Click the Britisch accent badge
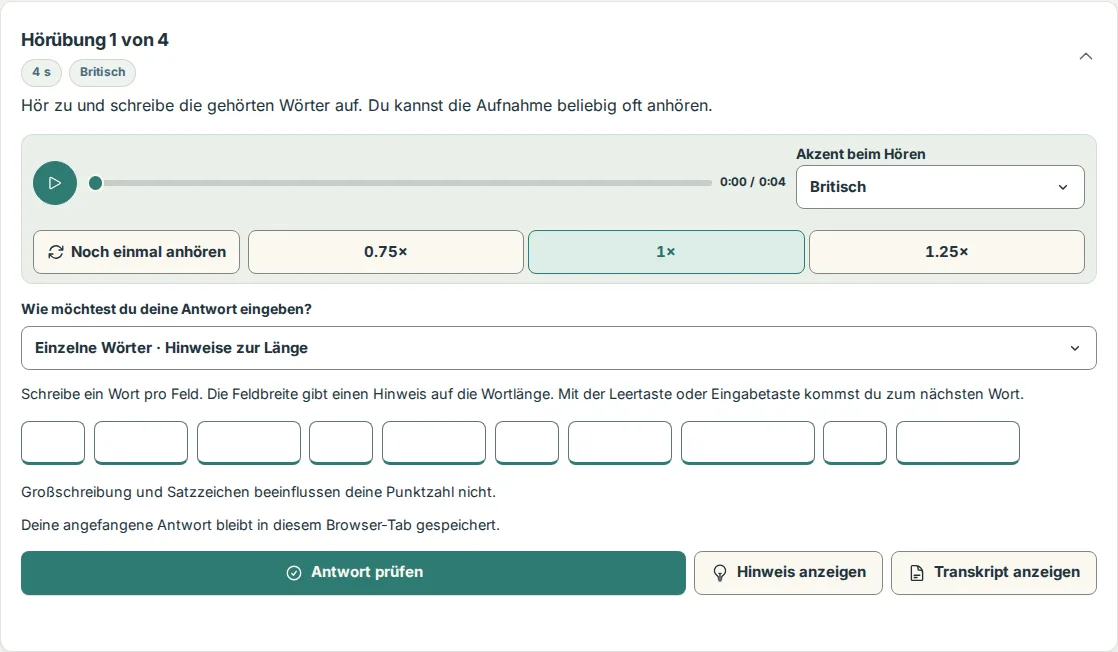The image size is (1118, 652). (102, 72)
